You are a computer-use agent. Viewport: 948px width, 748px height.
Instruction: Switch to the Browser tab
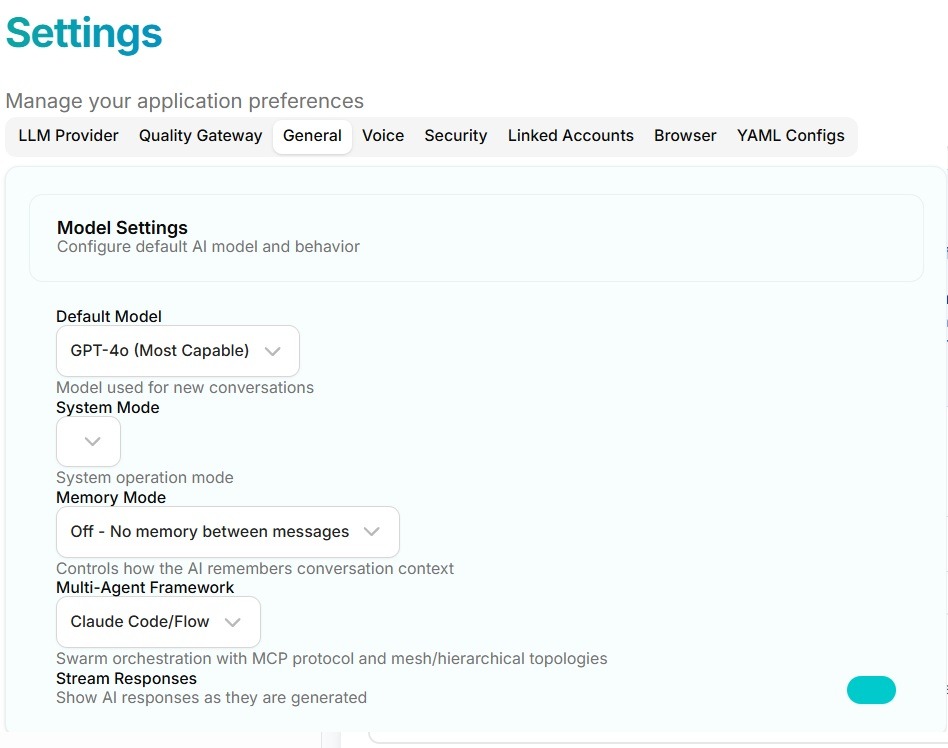point(685,135)
